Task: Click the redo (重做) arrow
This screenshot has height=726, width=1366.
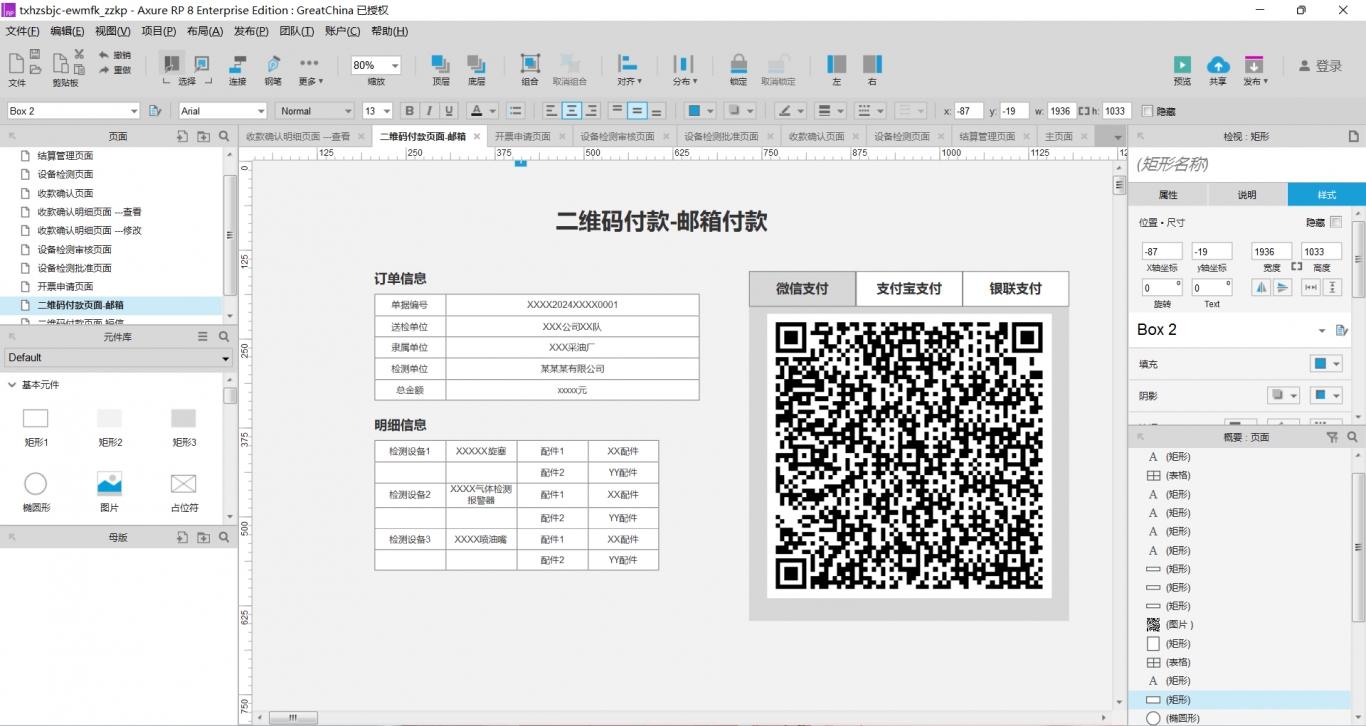Action: tap(104, 70)
